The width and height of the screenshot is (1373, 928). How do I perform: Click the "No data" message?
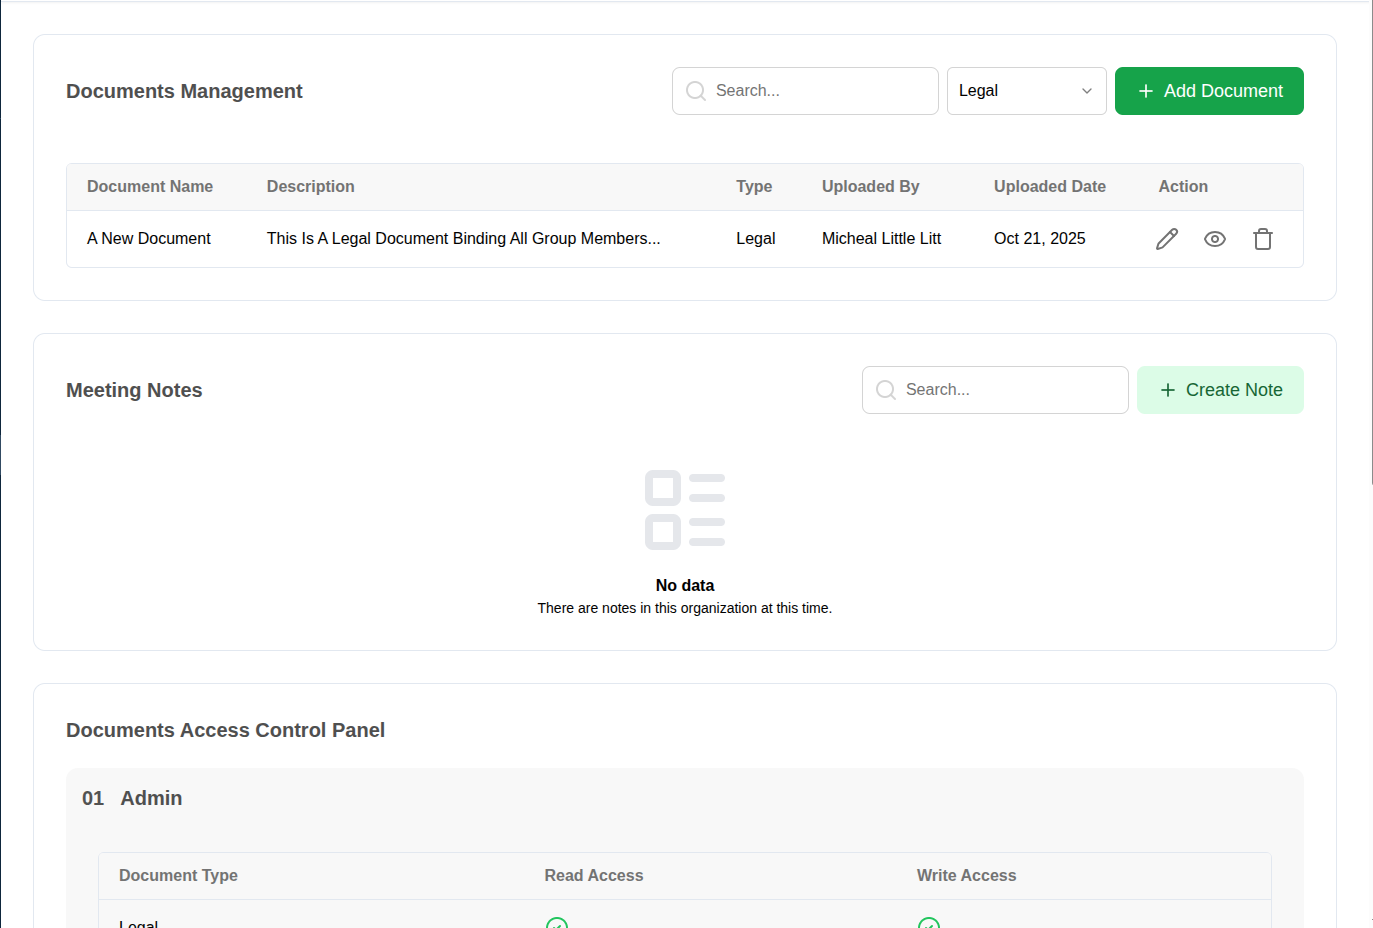[685, 586]
